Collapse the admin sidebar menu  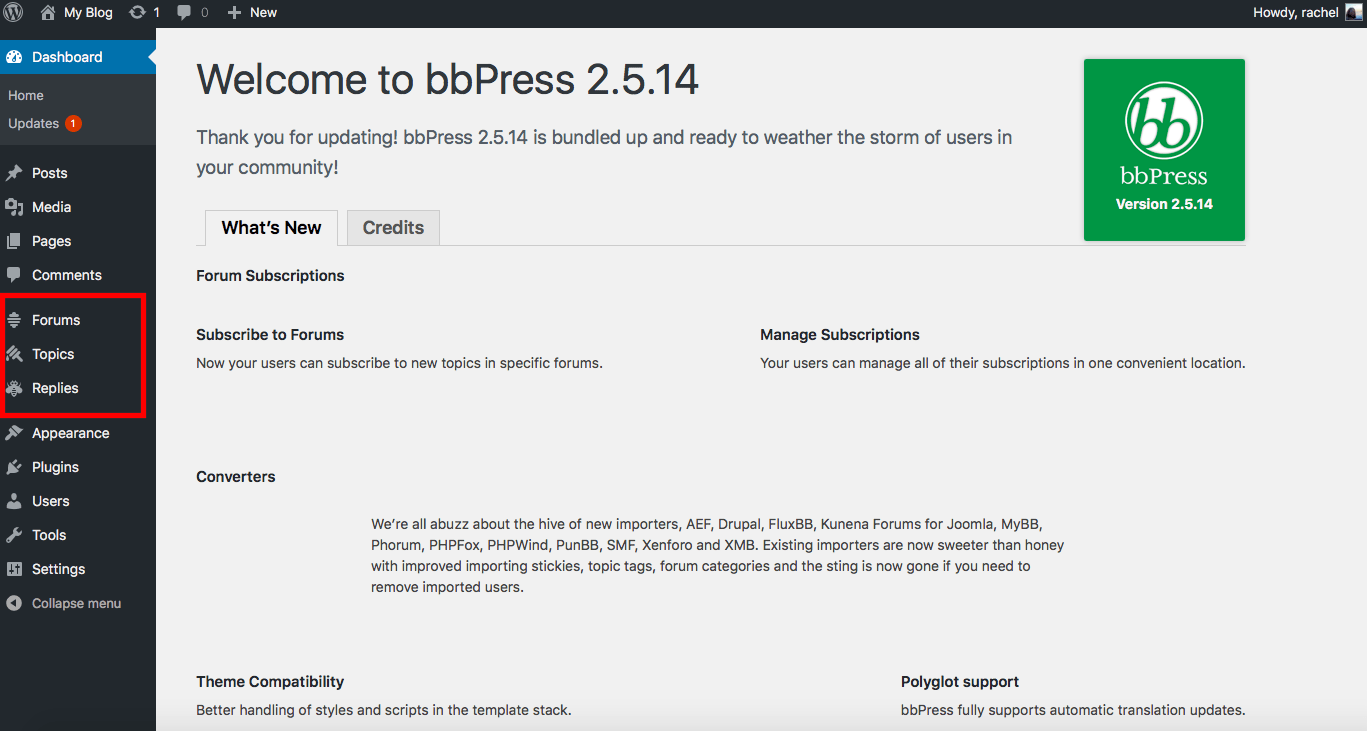pos(76,603)
